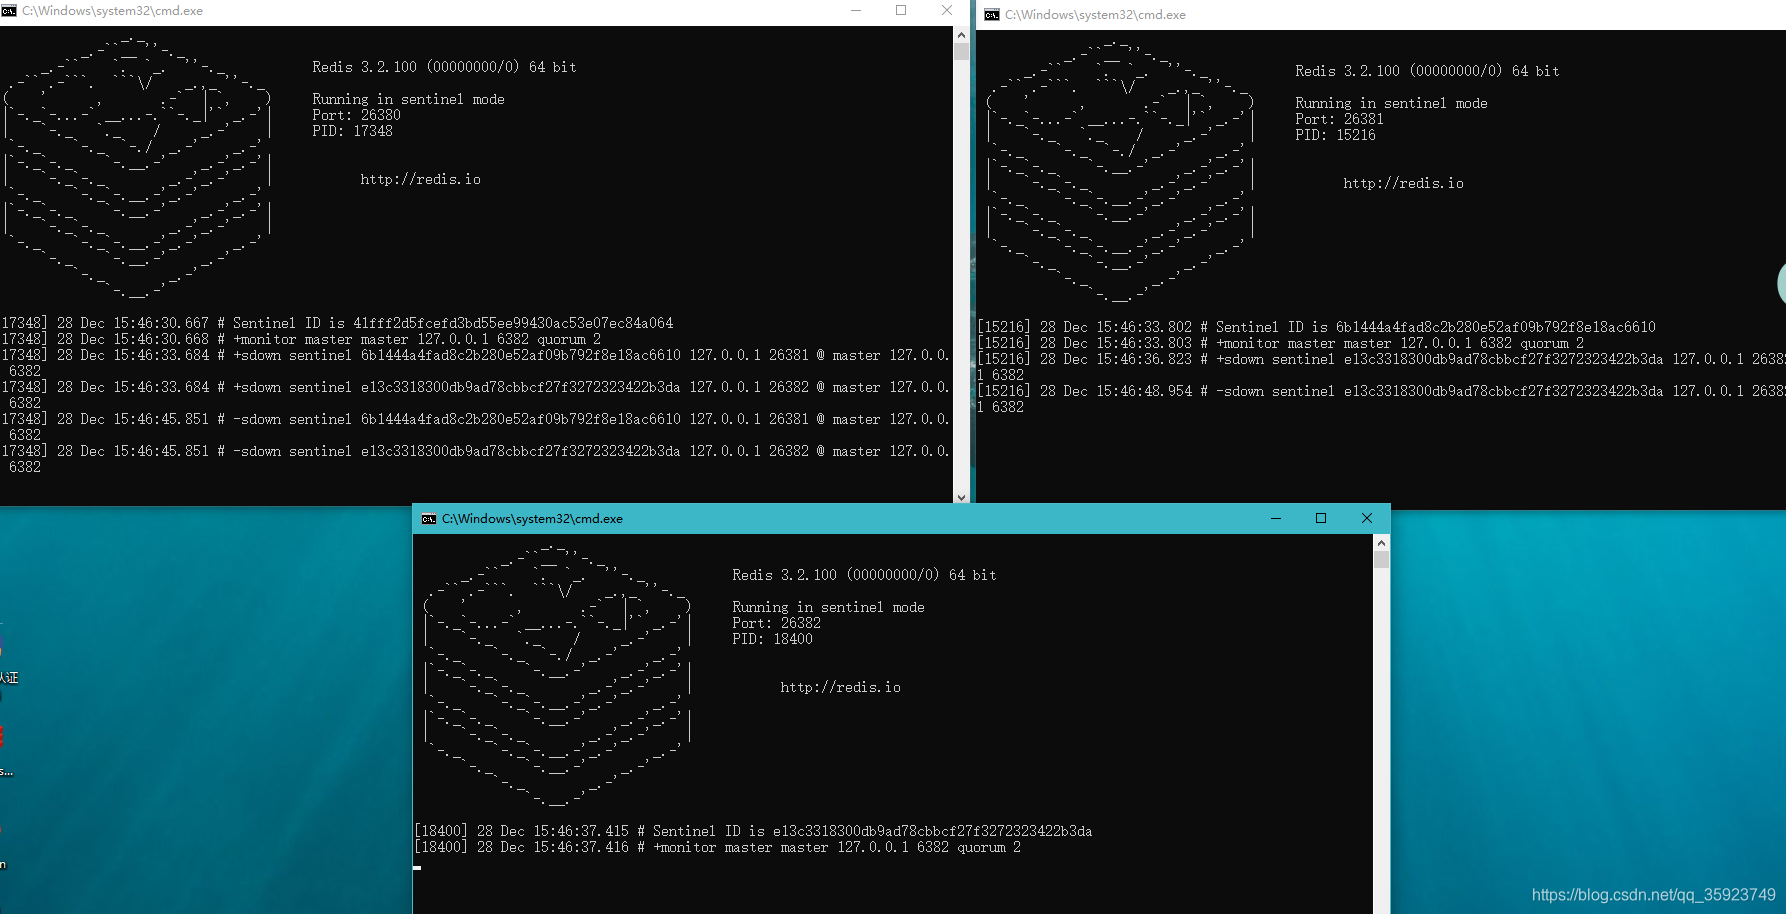Open the system menu icon of the port 26381 cmd window
The width and height of the screenshot is (1786, 914).
(x=992, y=15)
